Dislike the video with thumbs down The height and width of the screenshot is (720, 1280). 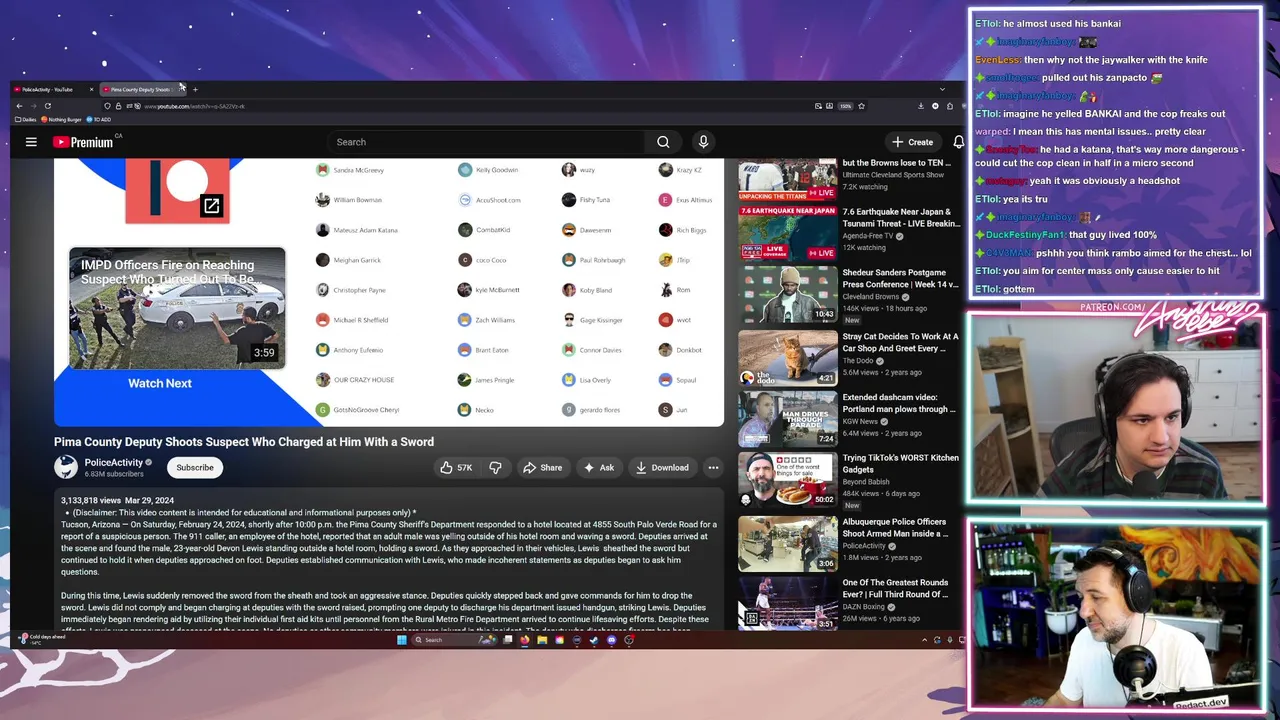pyautogui.click(x=495, y=467)
